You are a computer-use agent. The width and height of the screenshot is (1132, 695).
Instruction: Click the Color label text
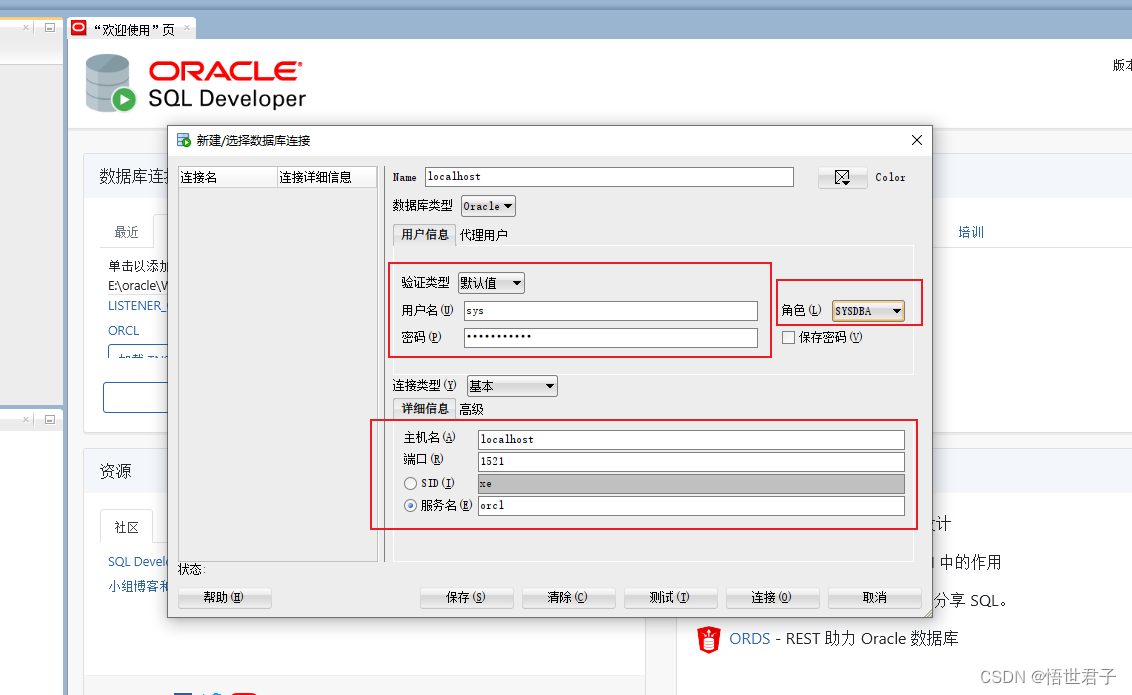(890, 178)
